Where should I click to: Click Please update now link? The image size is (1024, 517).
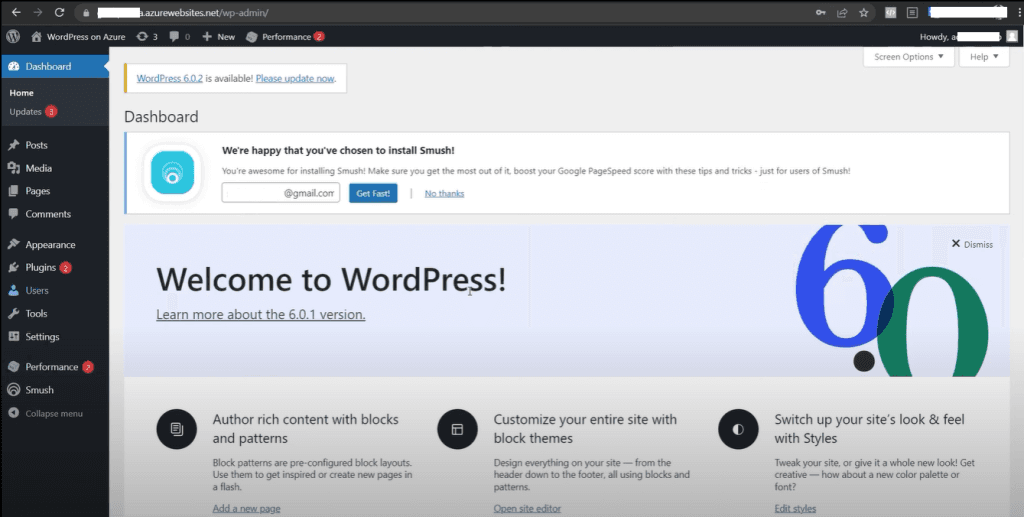click(x=295, y=78)
